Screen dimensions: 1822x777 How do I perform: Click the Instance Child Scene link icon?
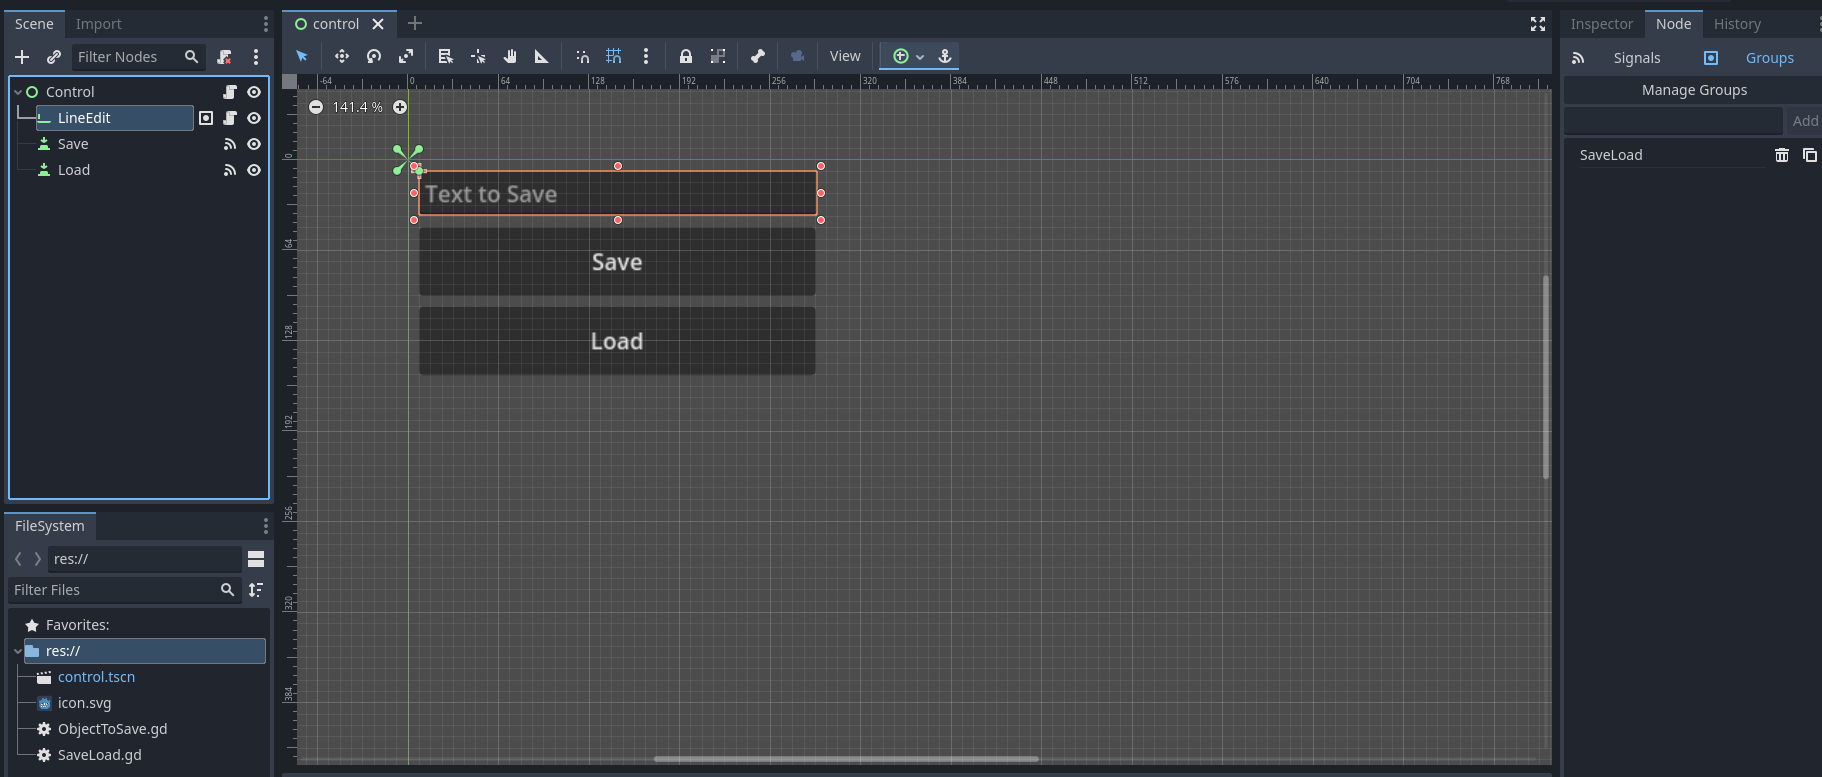click(x=54, y=57)
